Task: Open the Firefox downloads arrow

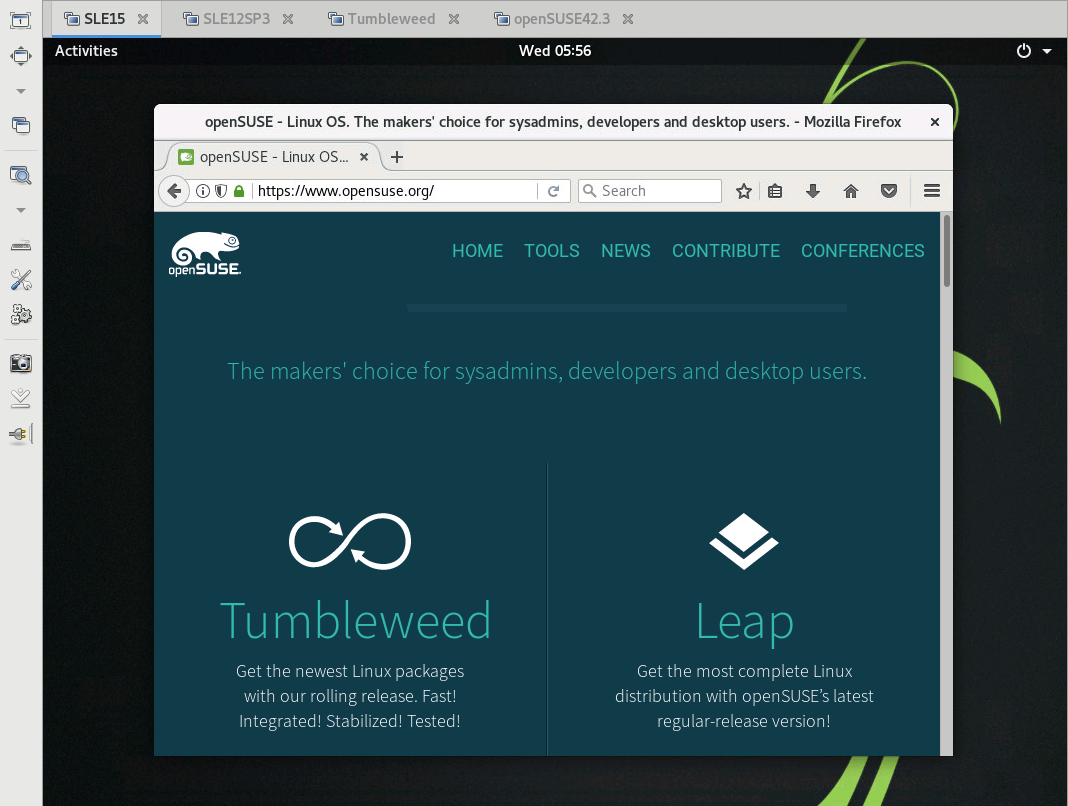Action: coord(813,191)
